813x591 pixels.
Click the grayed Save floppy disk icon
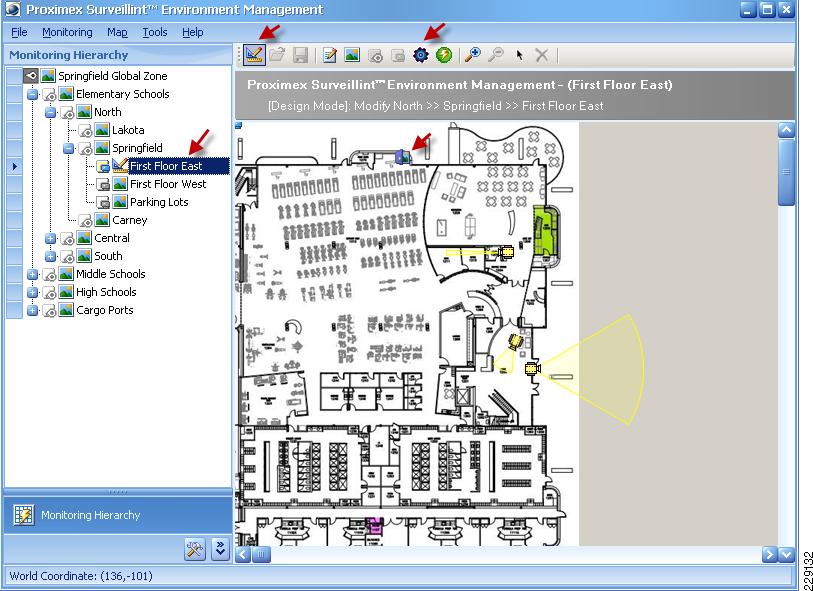(300, 55)
